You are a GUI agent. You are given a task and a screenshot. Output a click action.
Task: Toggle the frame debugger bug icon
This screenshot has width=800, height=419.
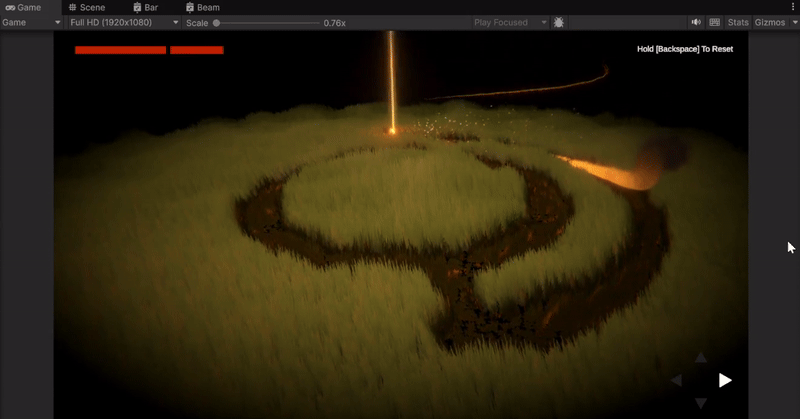point(559,22)
